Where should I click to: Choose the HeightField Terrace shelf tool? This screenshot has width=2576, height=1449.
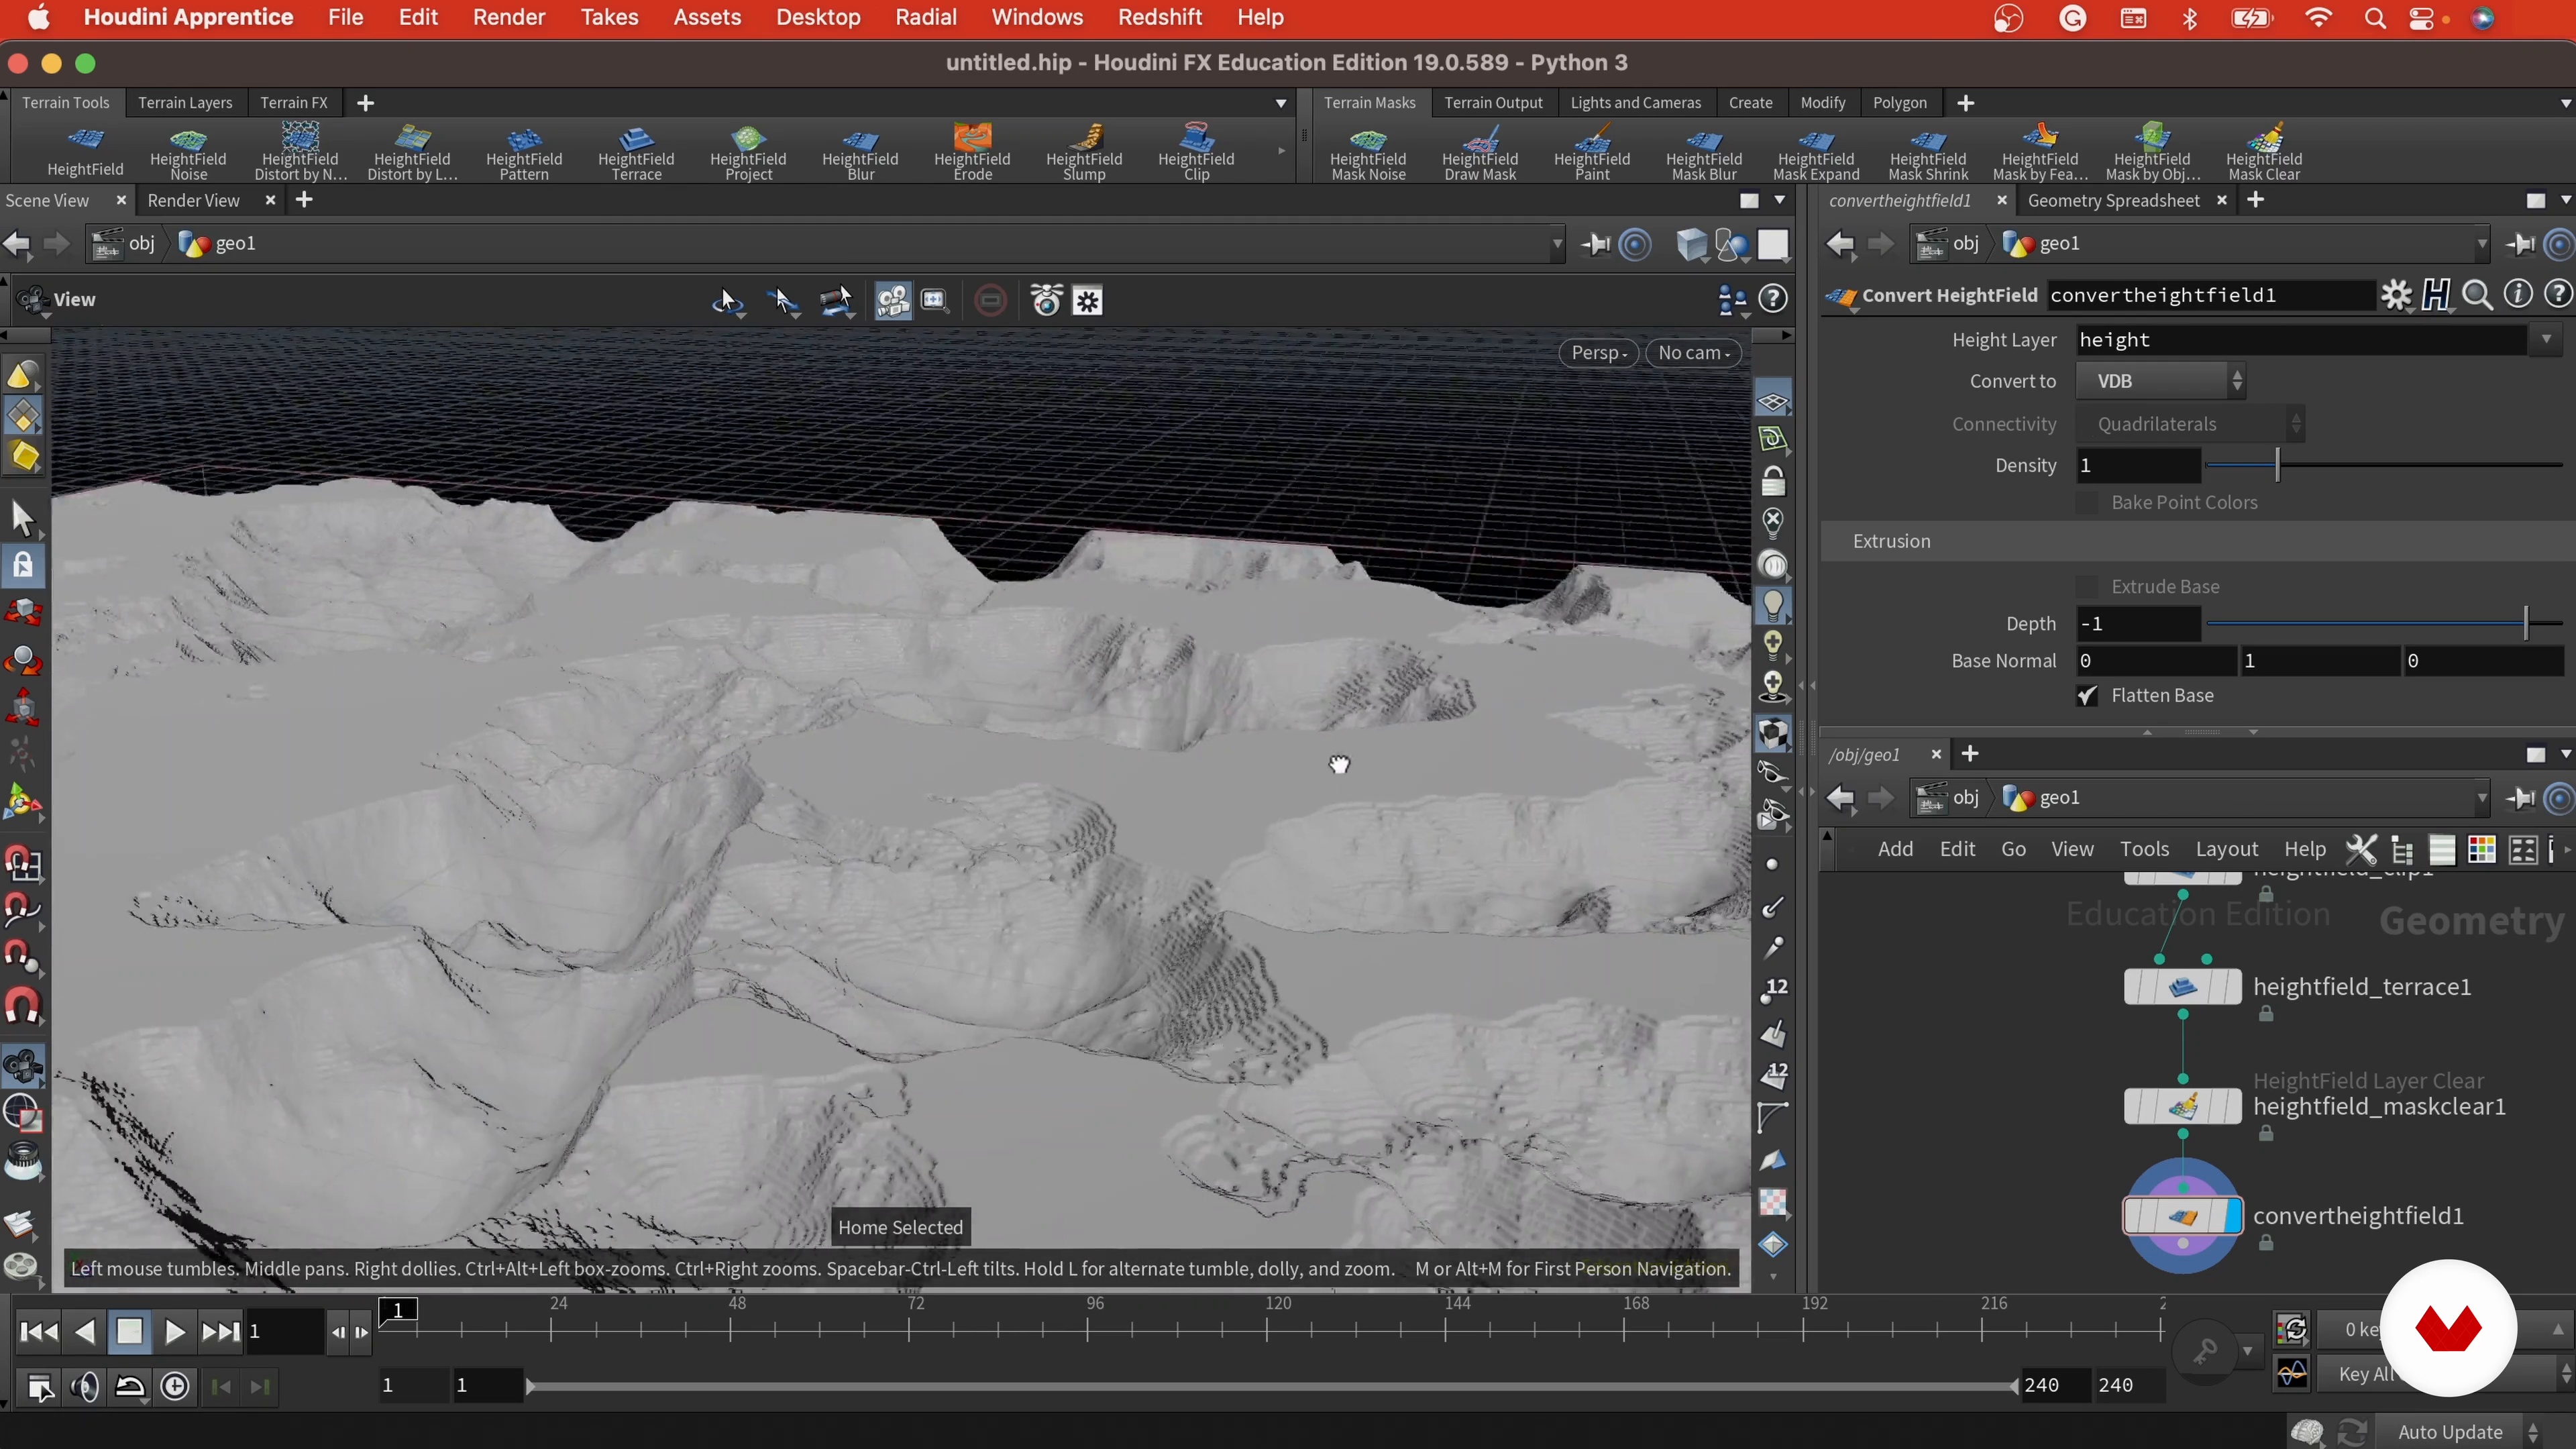coord(636,152)
